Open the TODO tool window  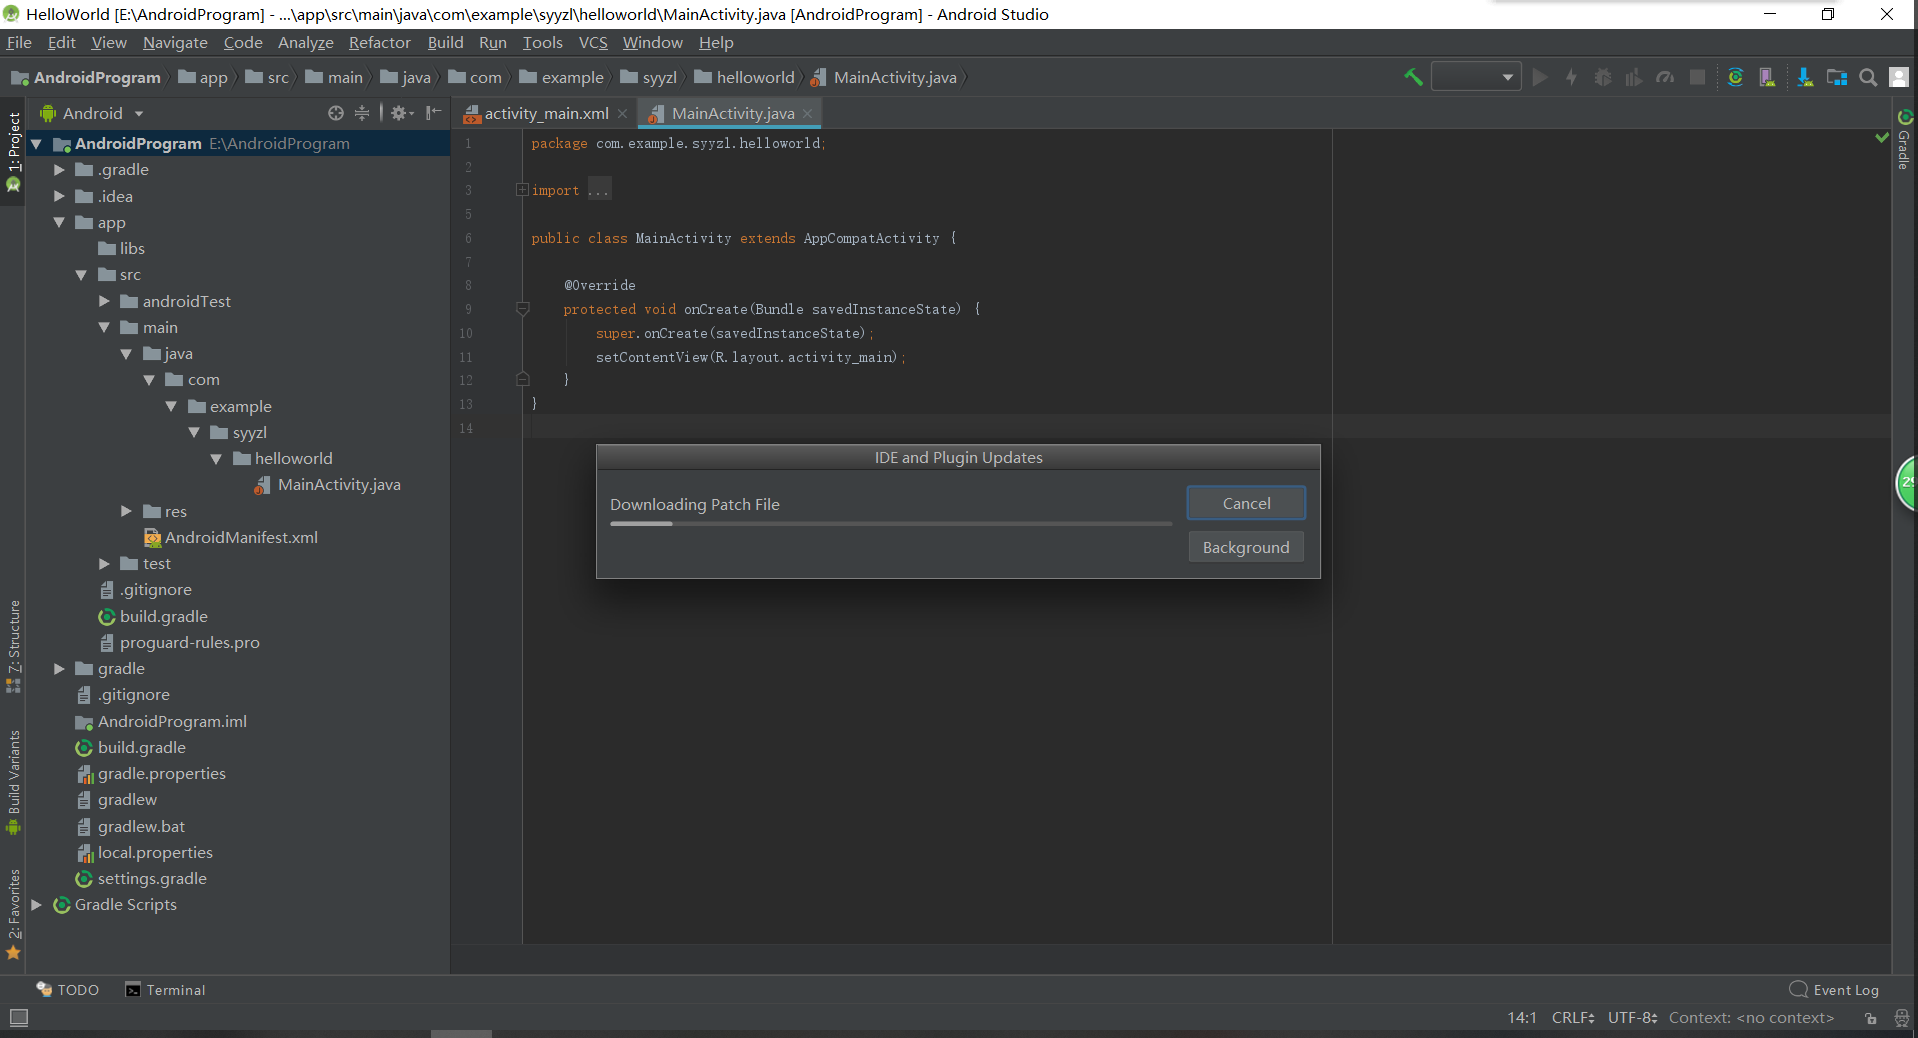pos(68,990)
